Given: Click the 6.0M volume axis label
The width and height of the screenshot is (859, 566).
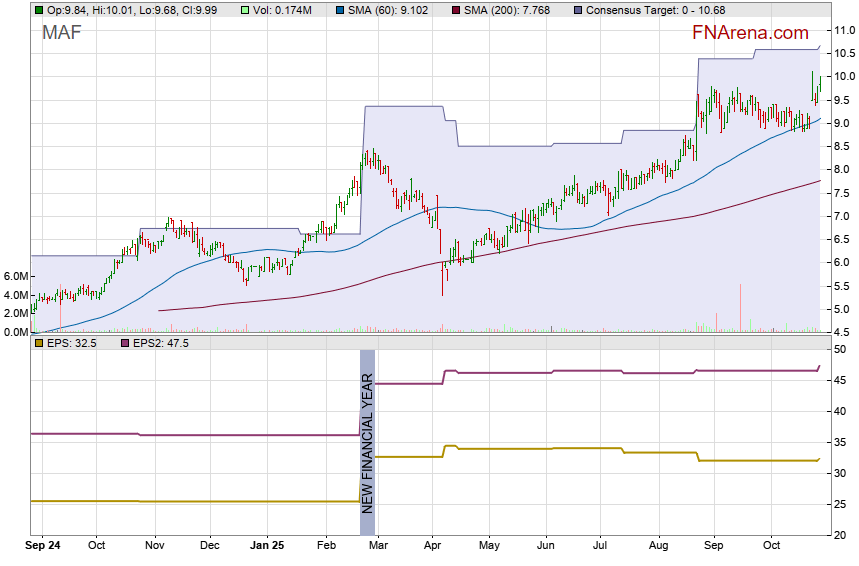Looking at the screenshot, I should [16, 276].
